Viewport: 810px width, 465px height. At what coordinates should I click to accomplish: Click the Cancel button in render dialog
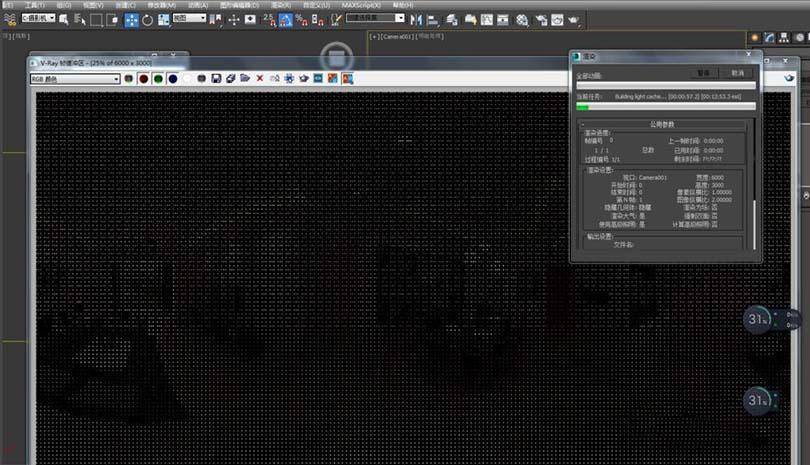click(x=738, y=73)
